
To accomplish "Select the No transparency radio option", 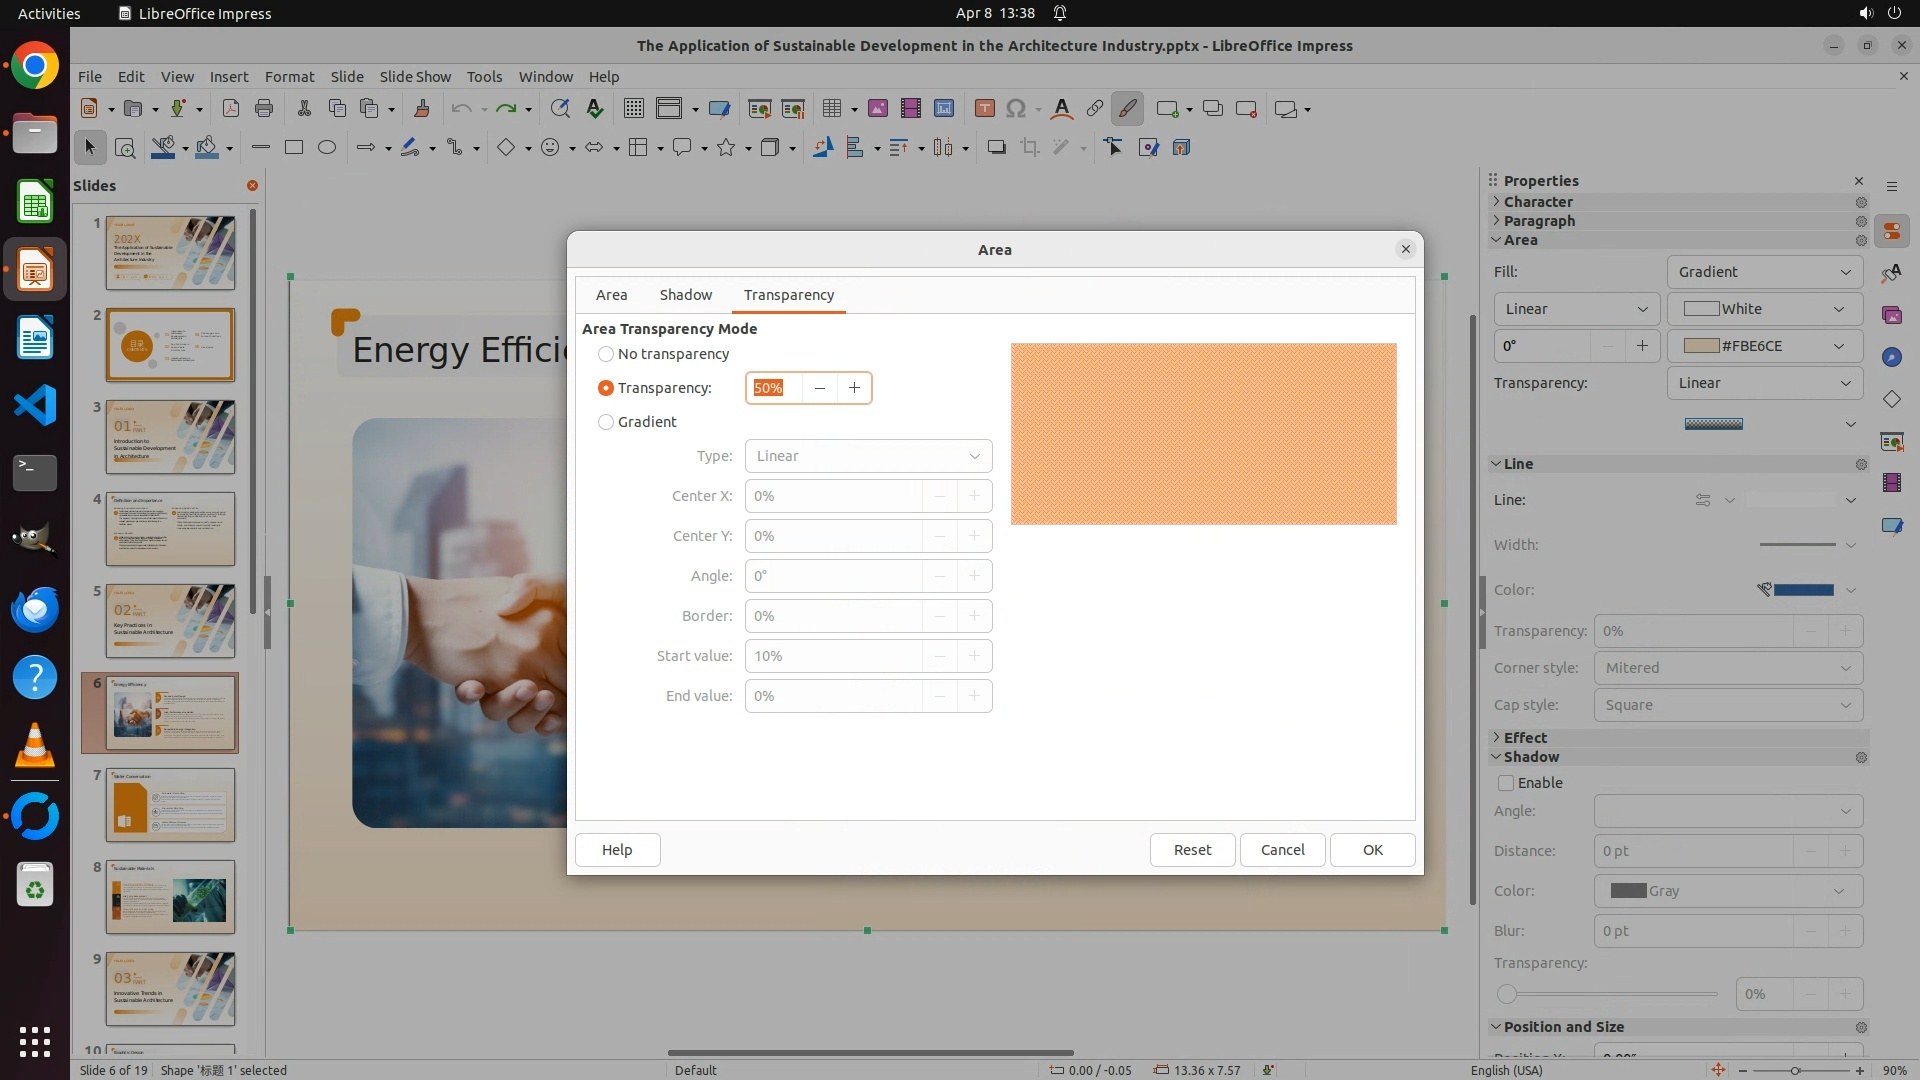I will 606,354.
